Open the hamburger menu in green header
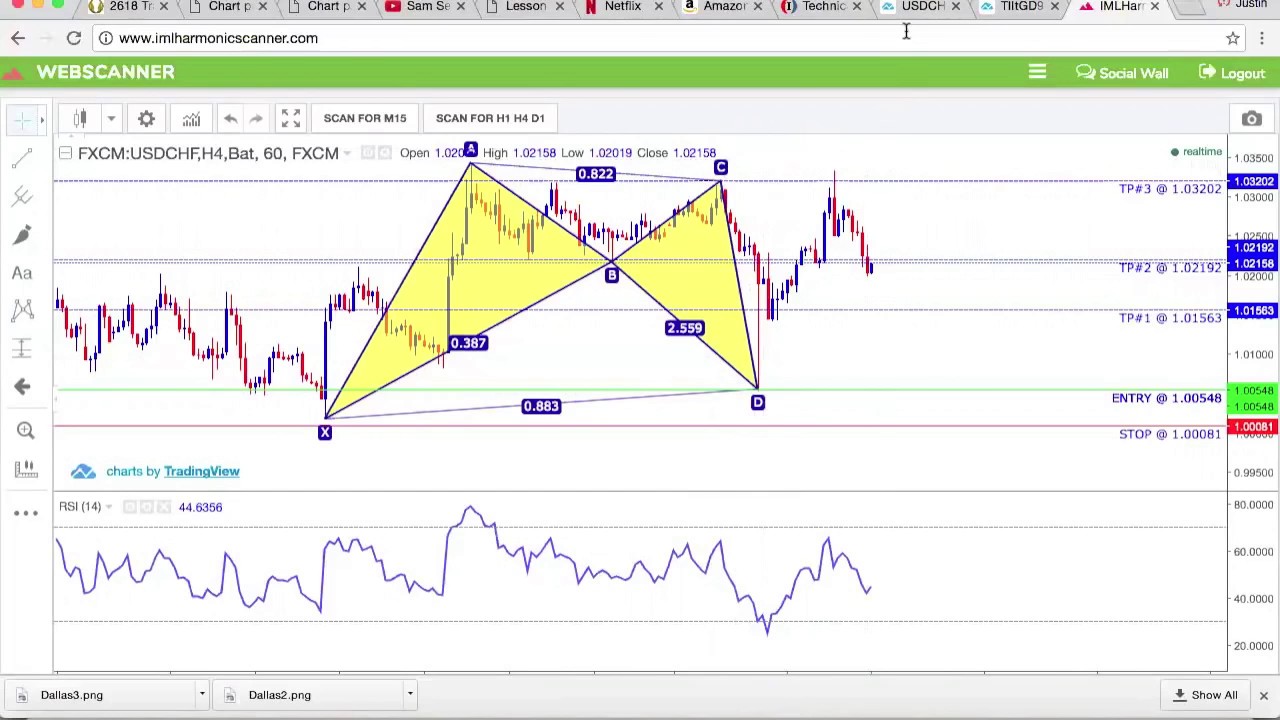 (1037, 72)
